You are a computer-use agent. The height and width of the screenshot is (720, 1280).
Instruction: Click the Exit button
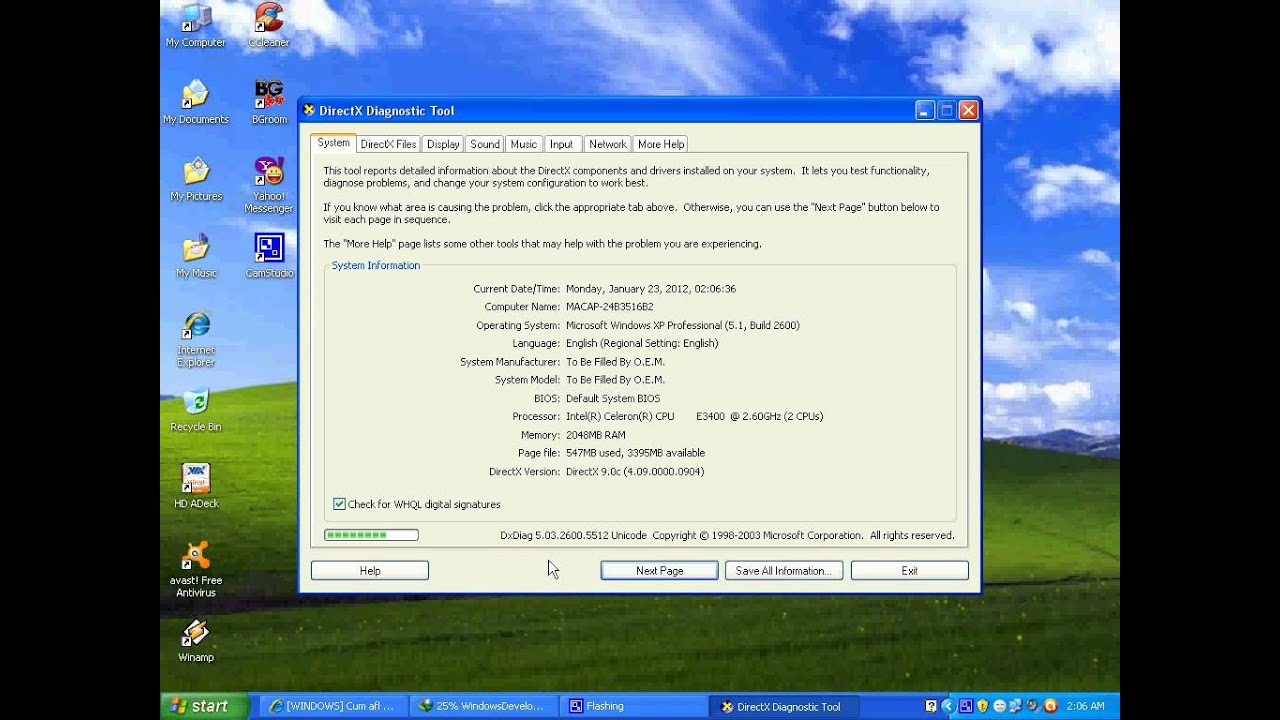909,570
